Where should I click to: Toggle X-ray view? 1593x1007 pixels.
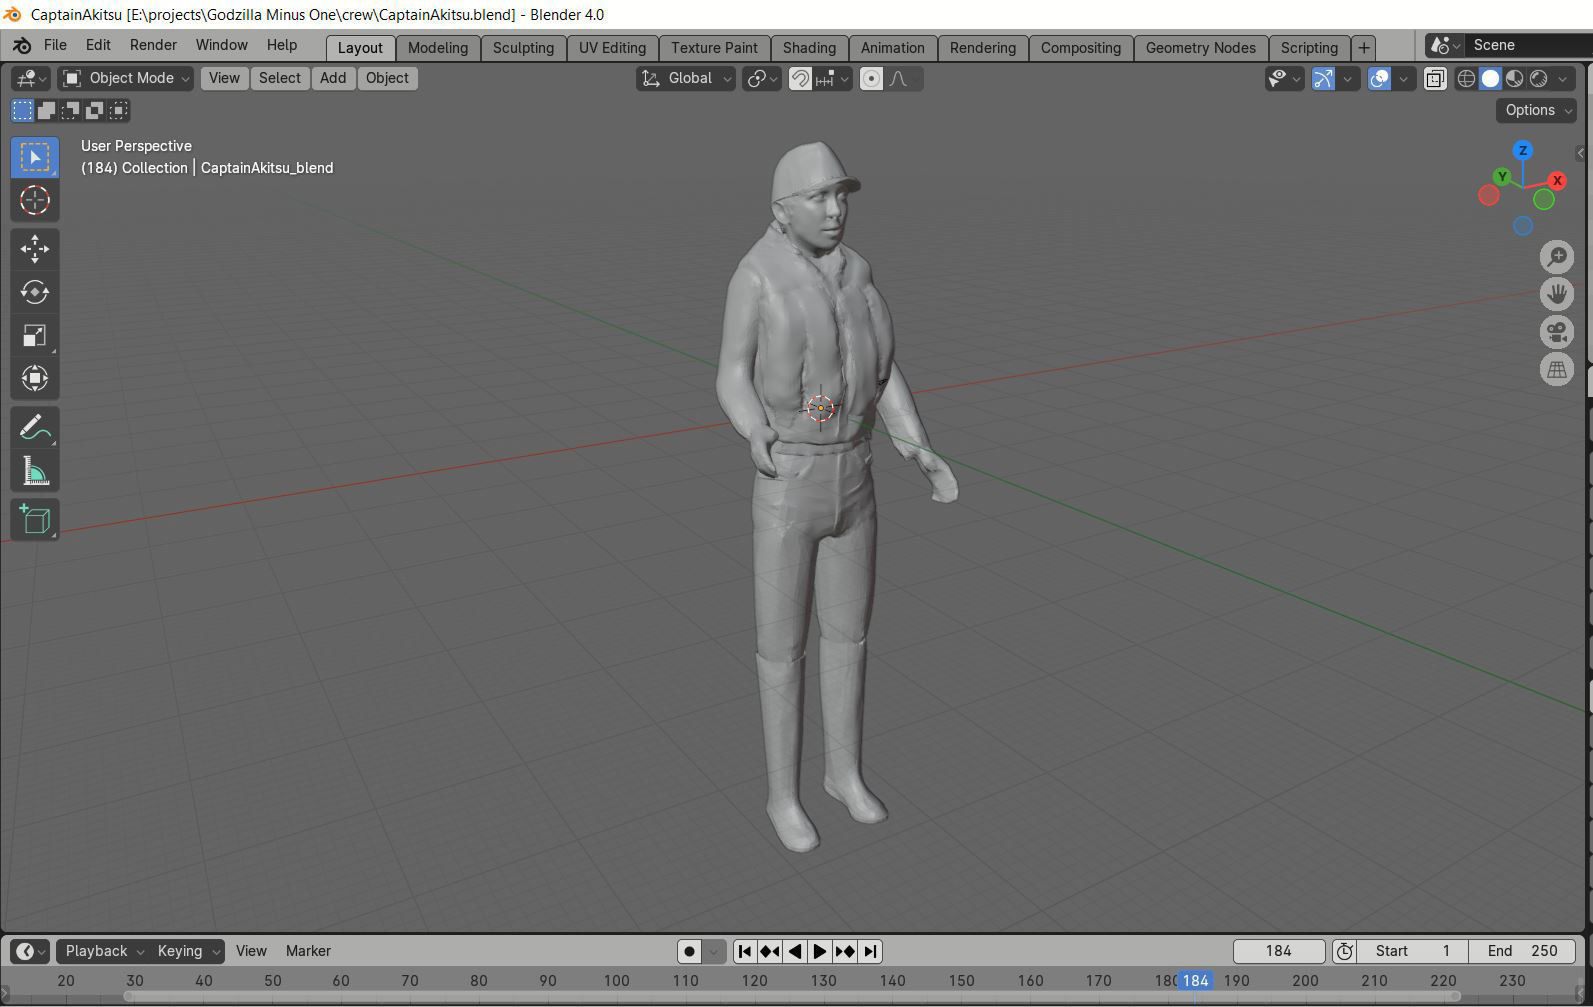(1435, 78)
